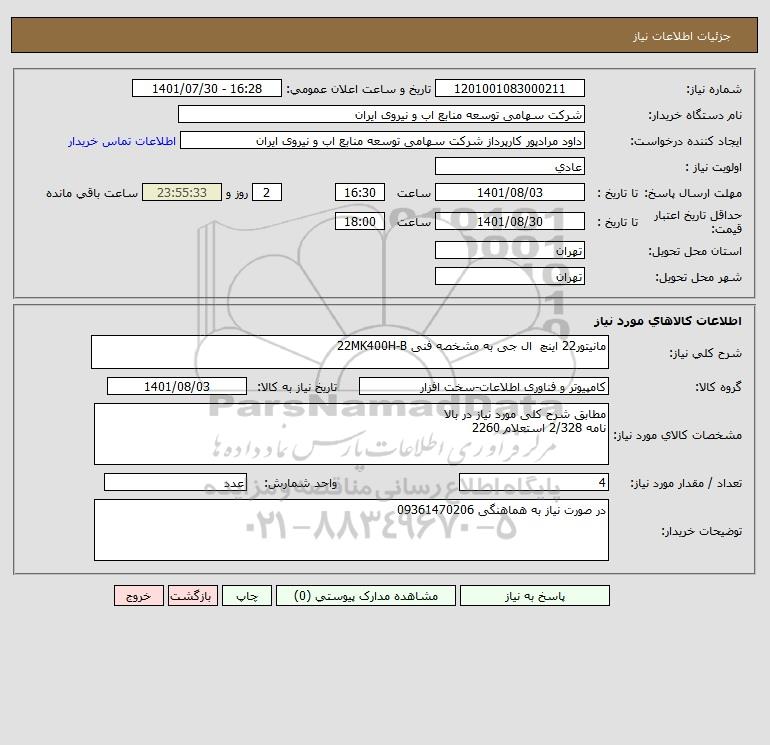Click the بازگشت back button

[192, 596]
